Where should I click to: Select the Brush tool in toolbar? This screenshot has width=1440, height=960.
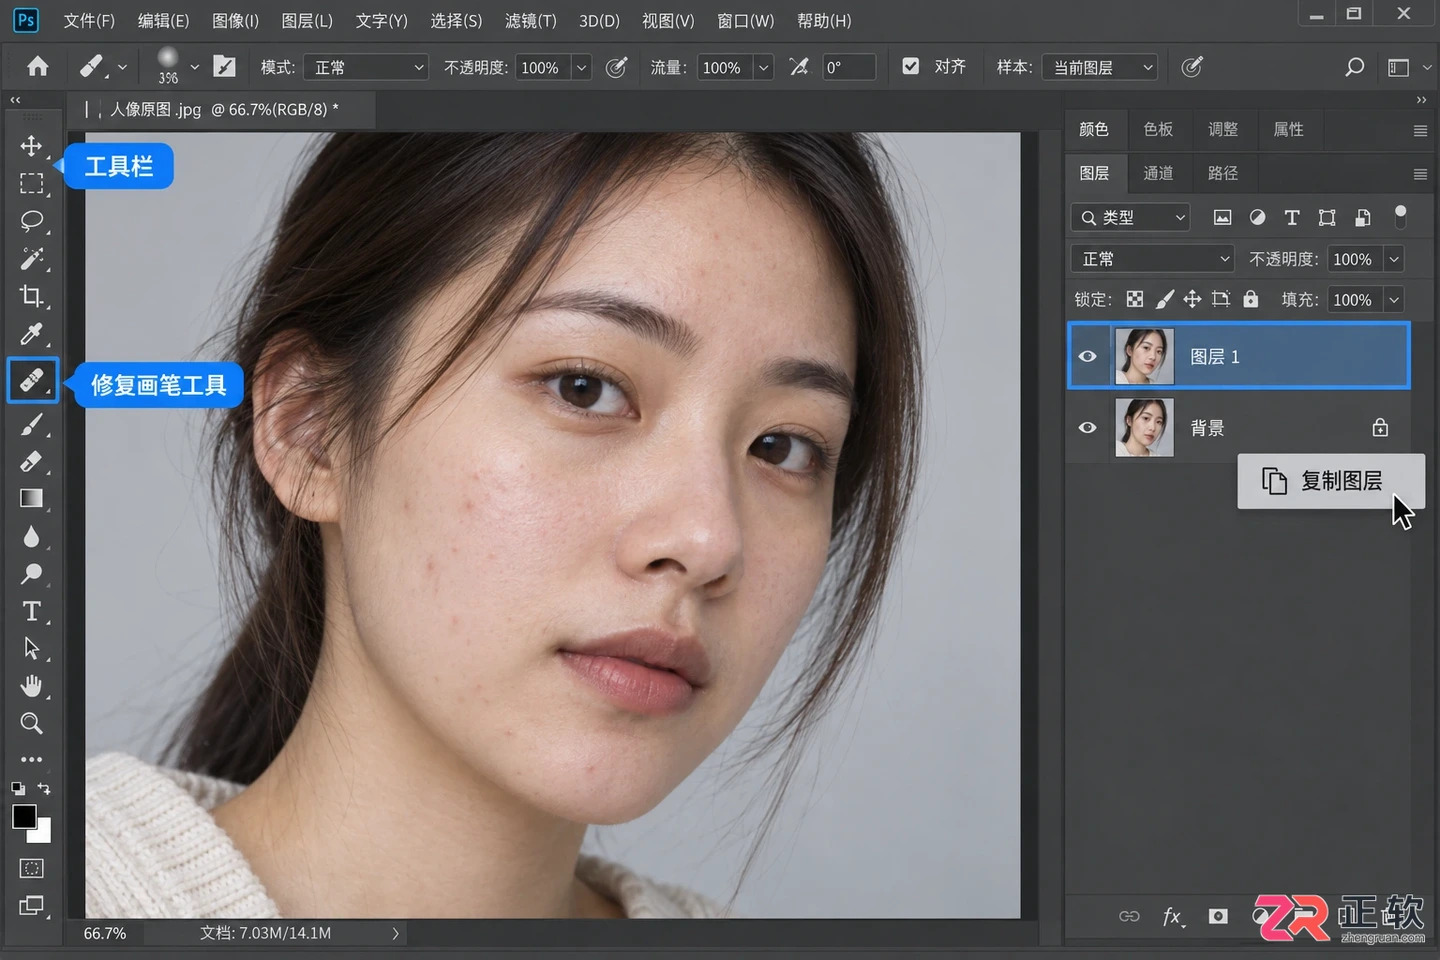point(31,424)
